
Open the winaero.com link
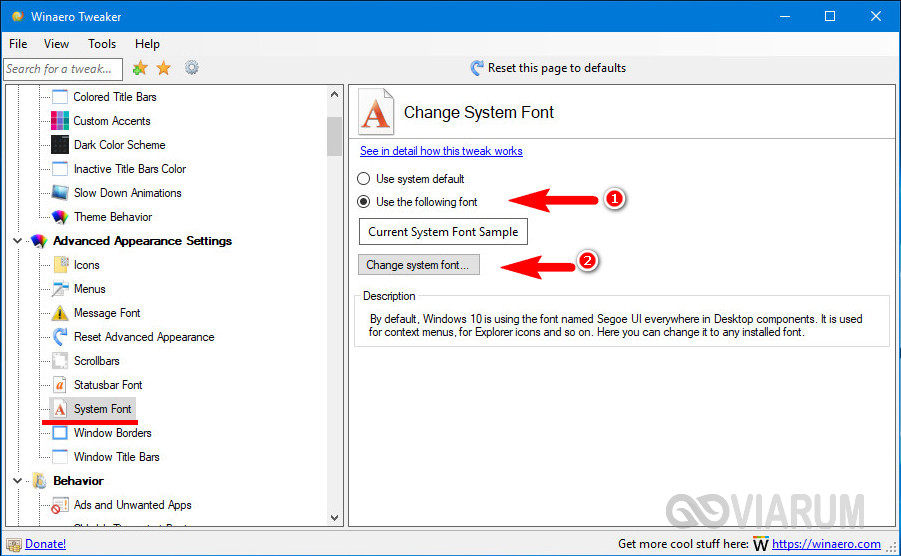tap(826, 544)
